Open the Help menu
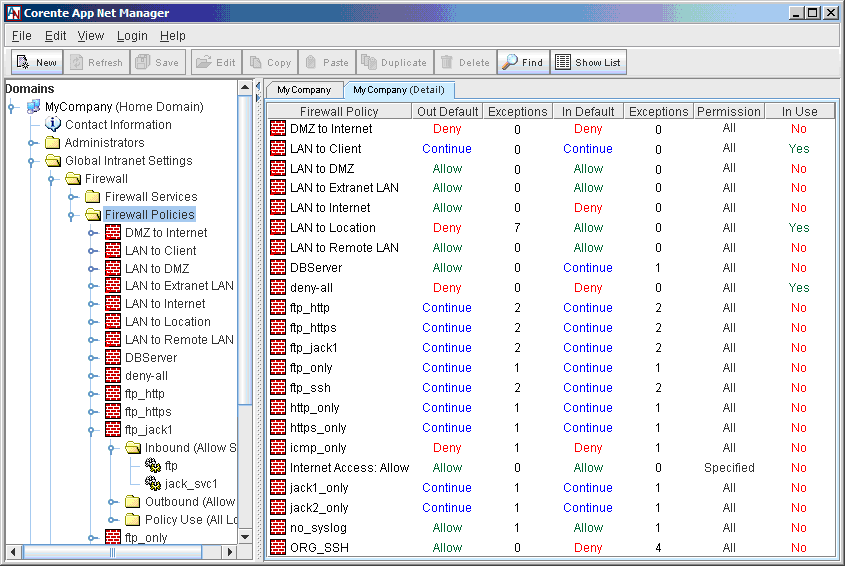 (172, 36)
